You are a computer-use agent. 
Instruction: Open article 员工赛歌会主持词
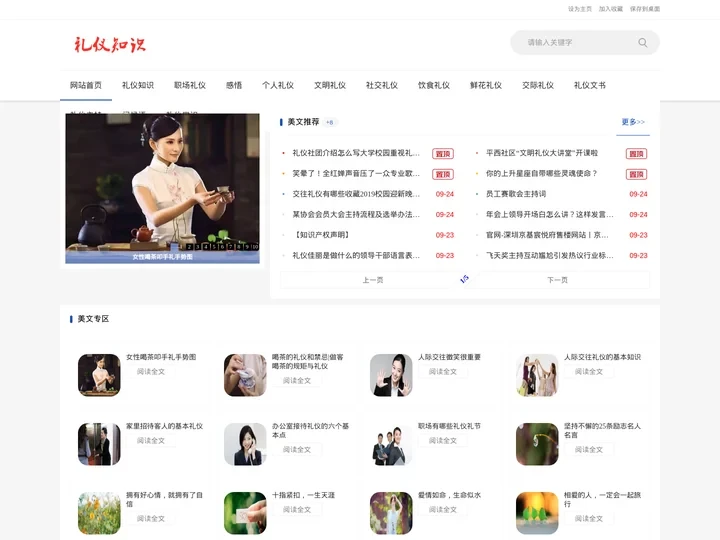(x=516, y=194)
